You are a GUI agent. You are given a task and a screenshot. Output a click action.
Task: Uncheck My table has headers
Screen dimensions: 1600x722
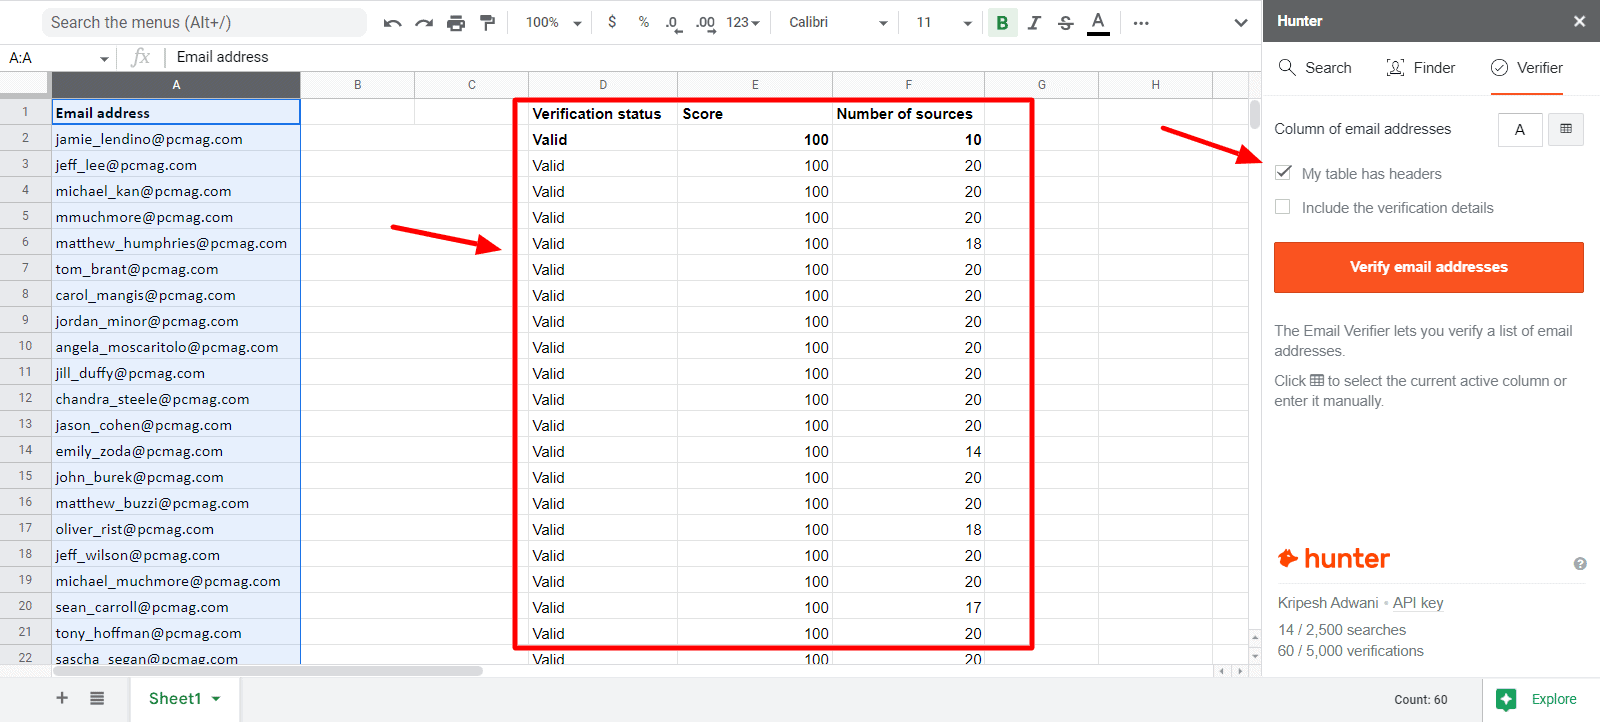(x=1283, y=173)
